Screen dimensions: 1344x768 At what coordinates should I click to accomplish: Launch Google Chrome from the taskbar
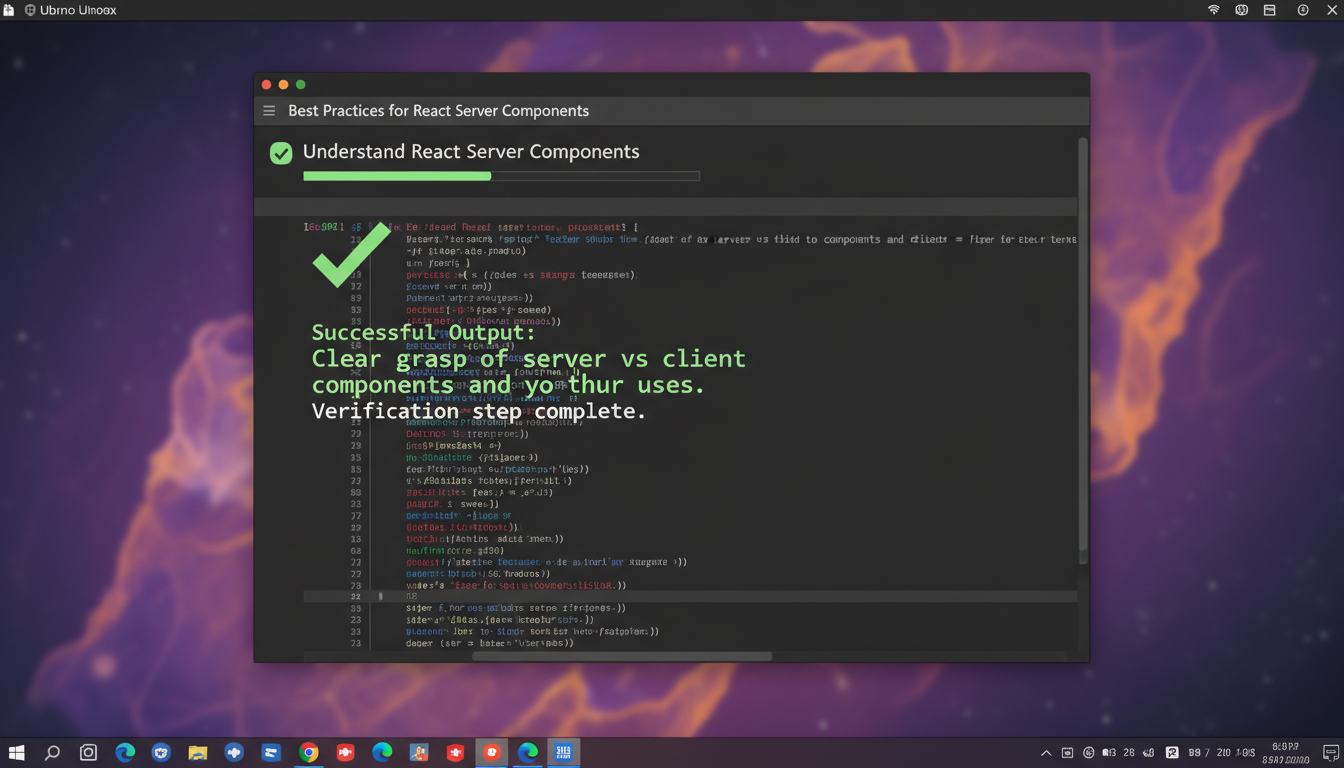point(309,753)
